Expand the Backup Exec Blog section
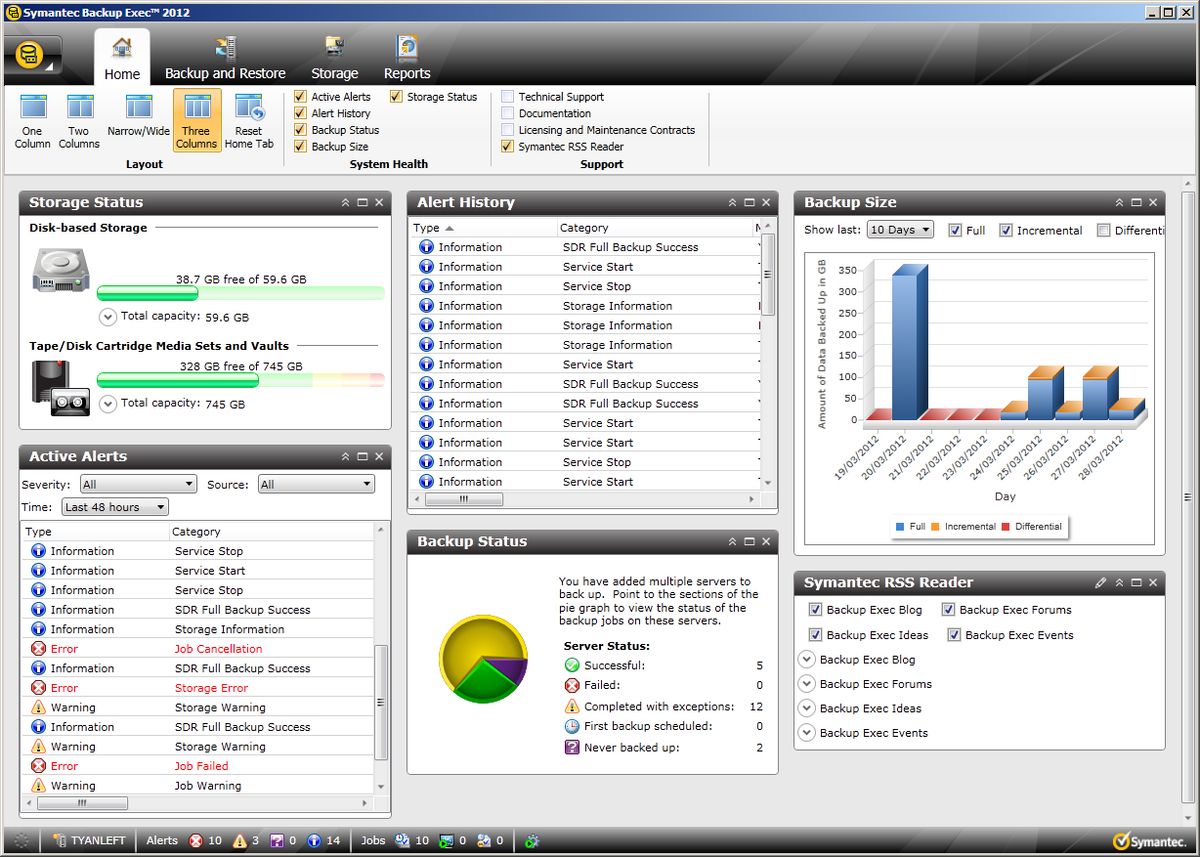Viewport: 1200px width, 857px height. [806, 659]
